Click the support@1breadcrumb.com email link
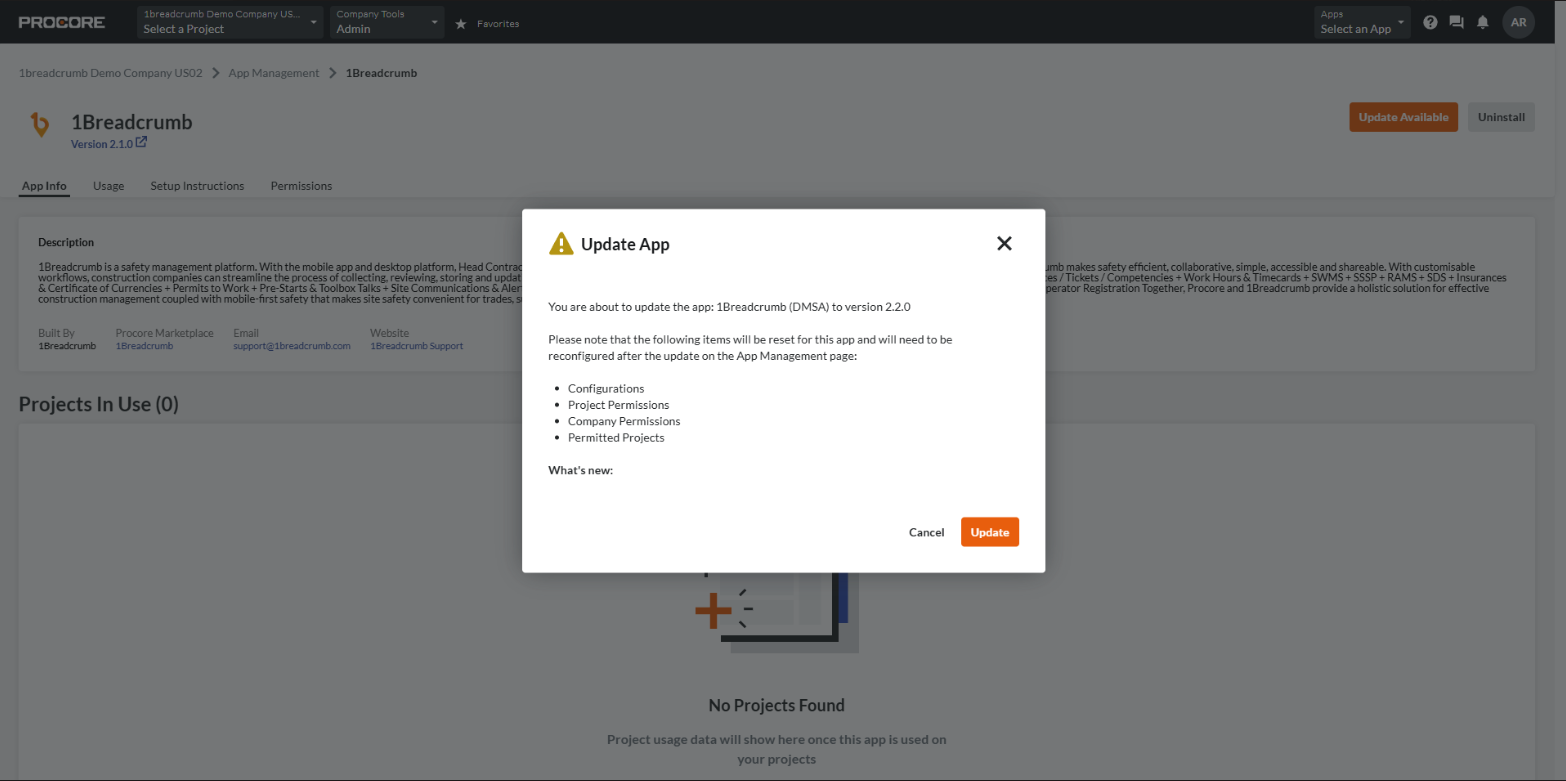 (292, 346)
